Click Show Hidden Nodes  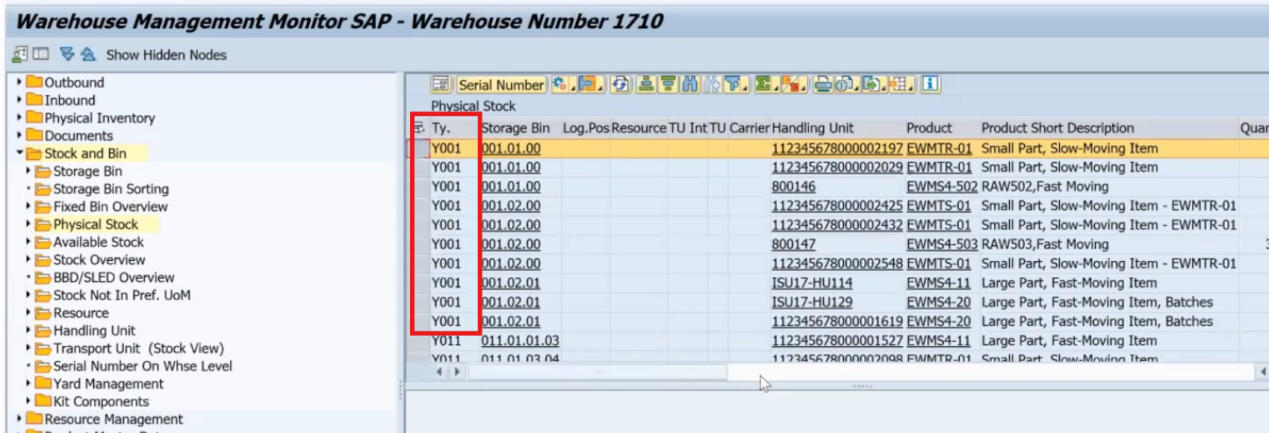point(166,55)
